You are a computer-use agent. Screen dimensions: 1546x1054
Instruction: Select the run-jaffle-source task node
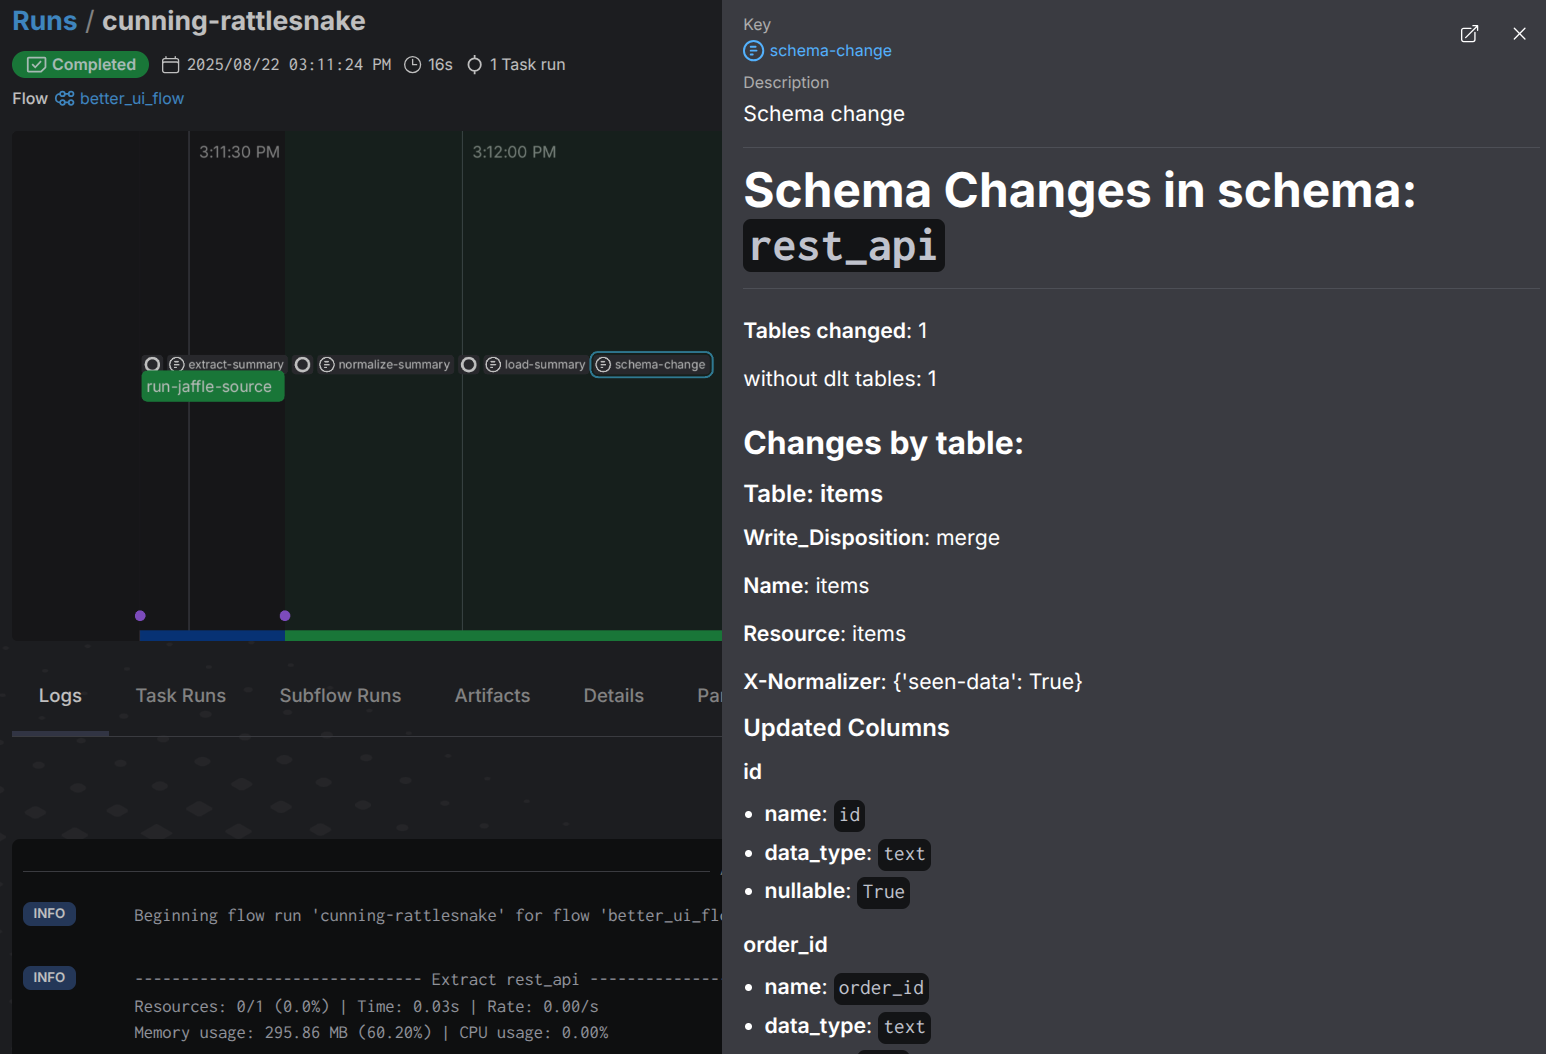point(212,387)
